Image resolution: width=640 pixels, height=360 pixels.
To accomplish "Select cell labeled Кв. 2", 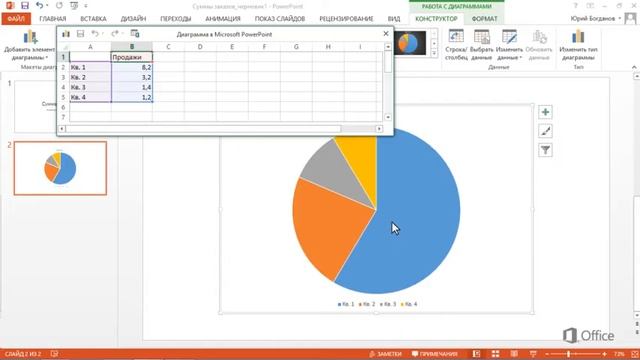I will pos(90,77).
